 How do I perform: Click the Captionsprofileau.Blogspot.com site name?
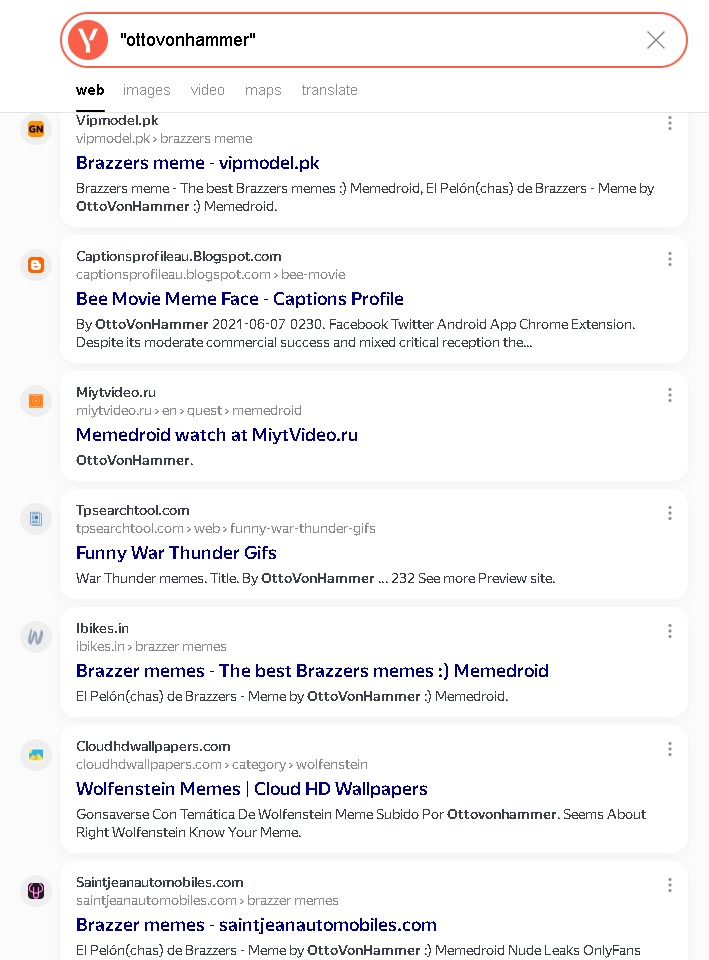179,256
